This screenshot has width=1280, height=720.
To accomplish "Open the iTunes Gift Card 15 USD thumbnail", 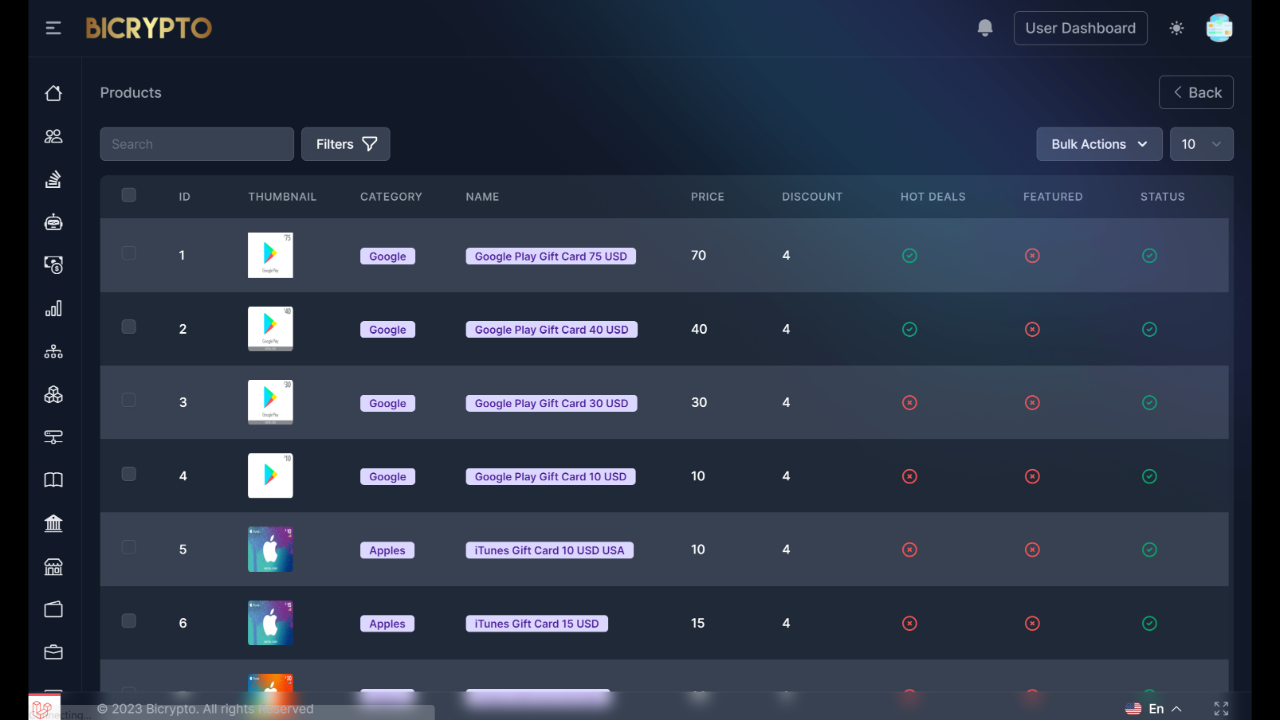I will click(270, 622).
